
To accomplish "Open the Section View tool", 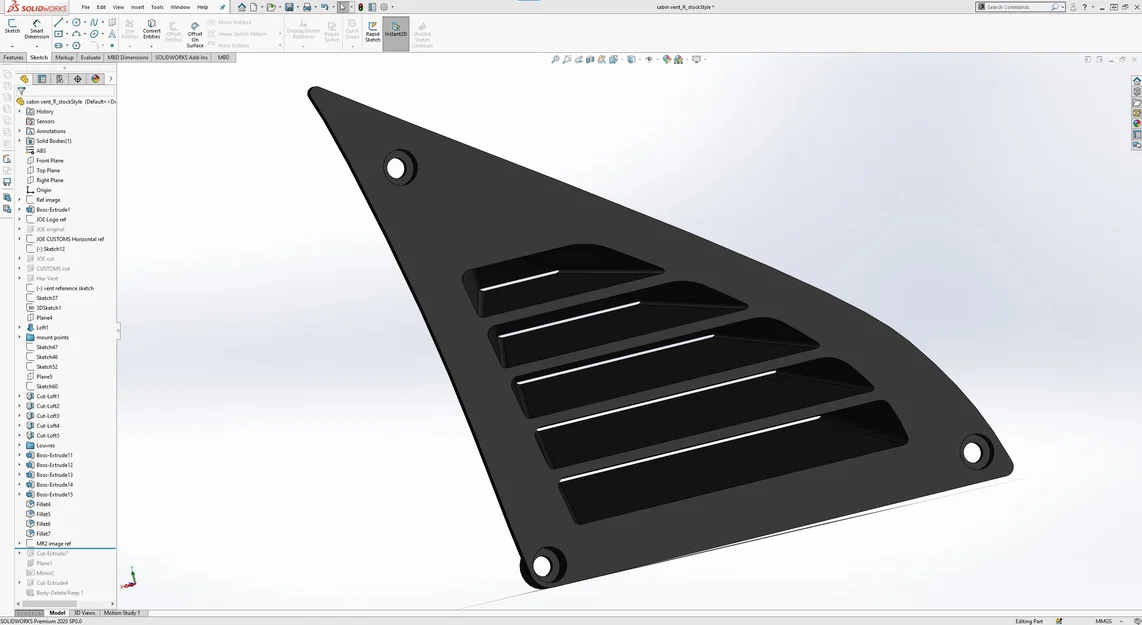I will (590, 59).
